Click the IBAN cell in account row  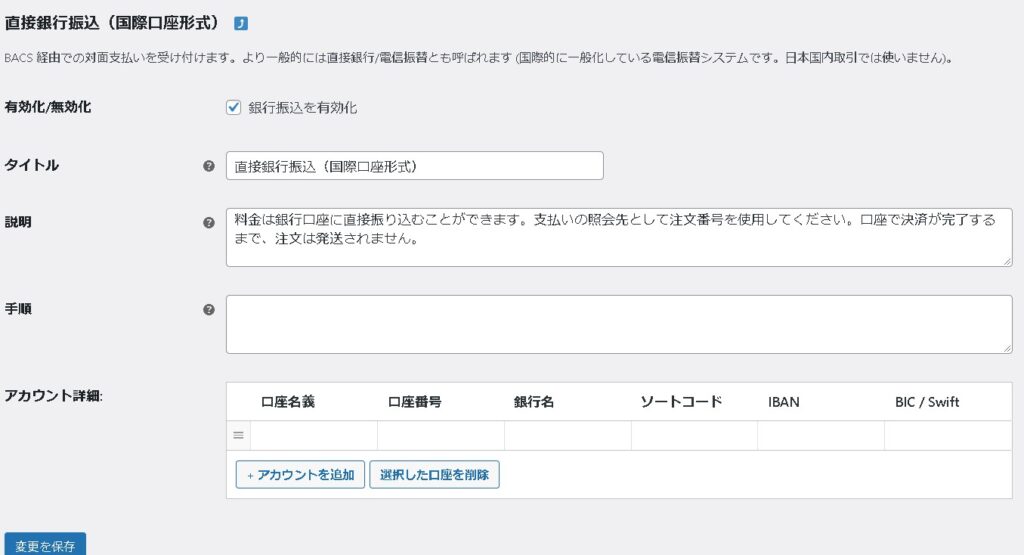820,435
